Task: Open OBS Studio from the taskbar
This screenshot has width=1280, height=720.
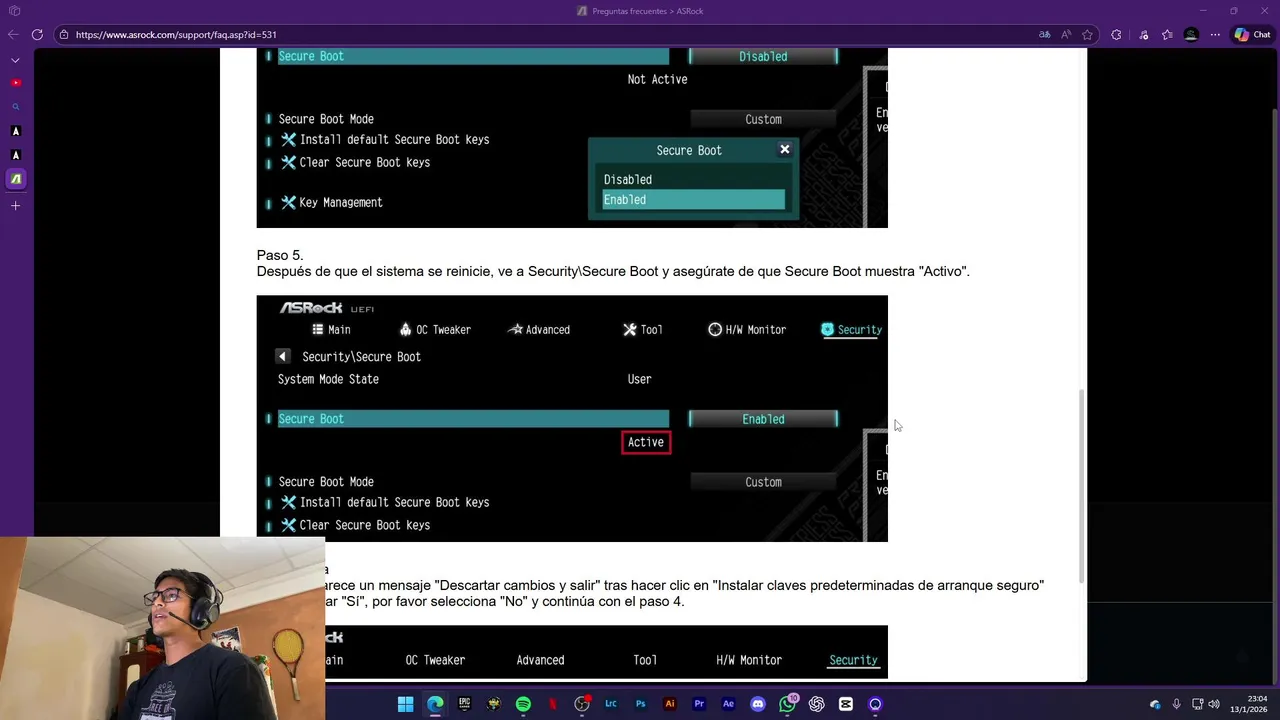Action: tap(582, 704)
